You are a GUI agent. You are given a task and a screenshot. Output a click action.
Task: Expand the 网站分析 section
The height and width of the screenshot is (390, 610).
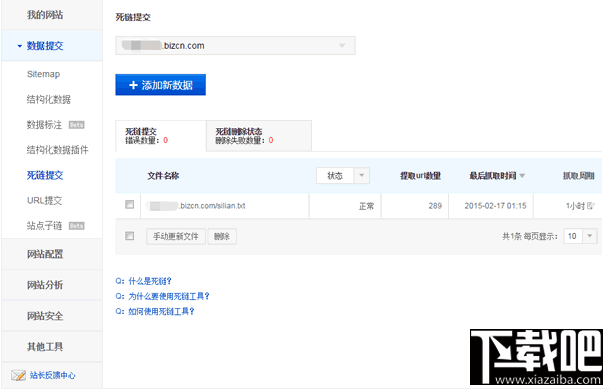tap(45, 285)
